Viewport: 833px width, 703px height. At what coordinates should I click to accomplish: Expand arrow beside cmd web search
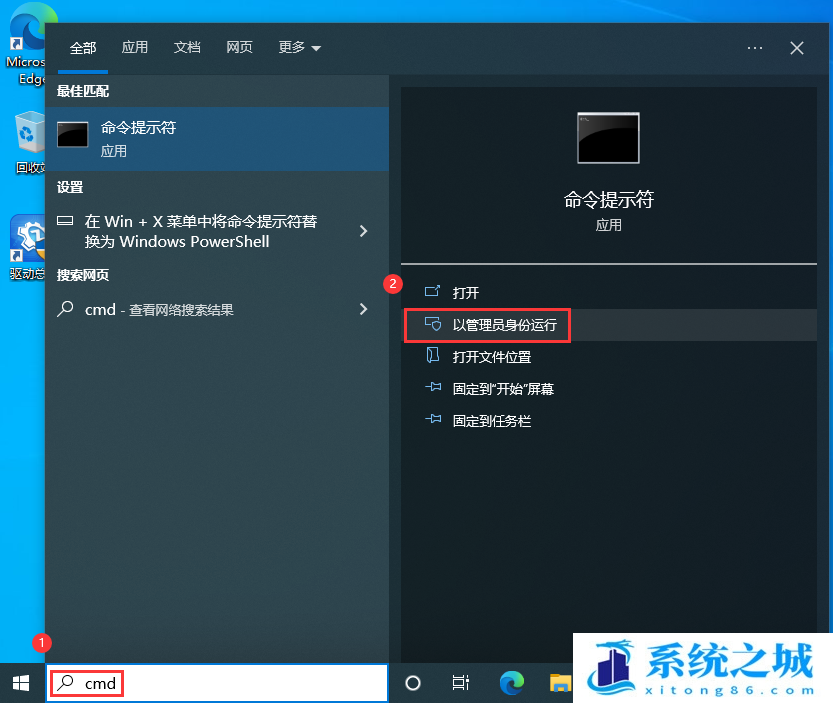click(x=363, y=309)
